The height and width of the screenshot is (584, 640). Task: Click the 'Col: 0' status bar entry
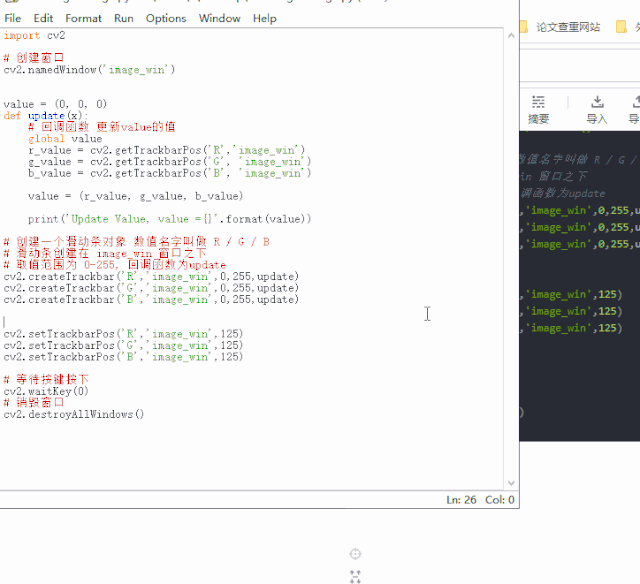pyautogui.click(x=500, y=500)
